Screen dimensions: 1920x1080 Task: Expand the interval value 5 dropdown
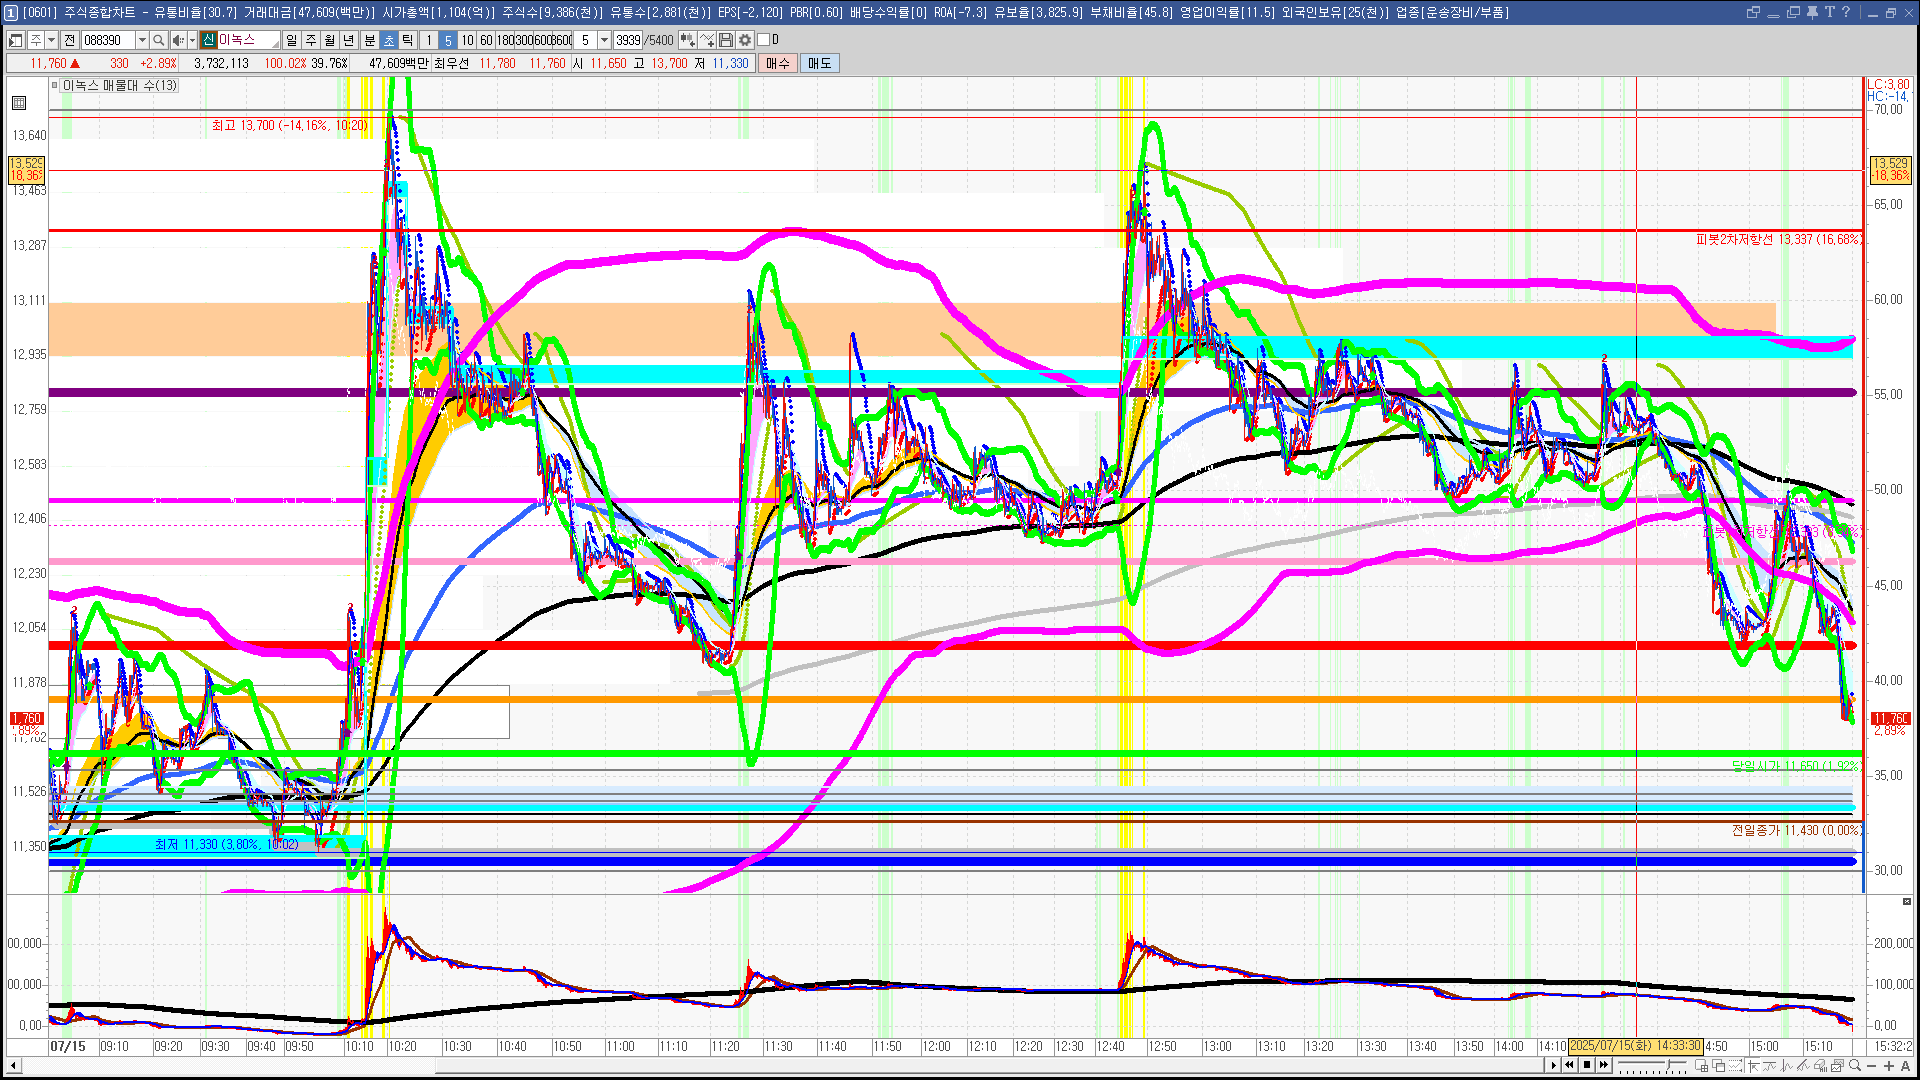click(604, 40)
